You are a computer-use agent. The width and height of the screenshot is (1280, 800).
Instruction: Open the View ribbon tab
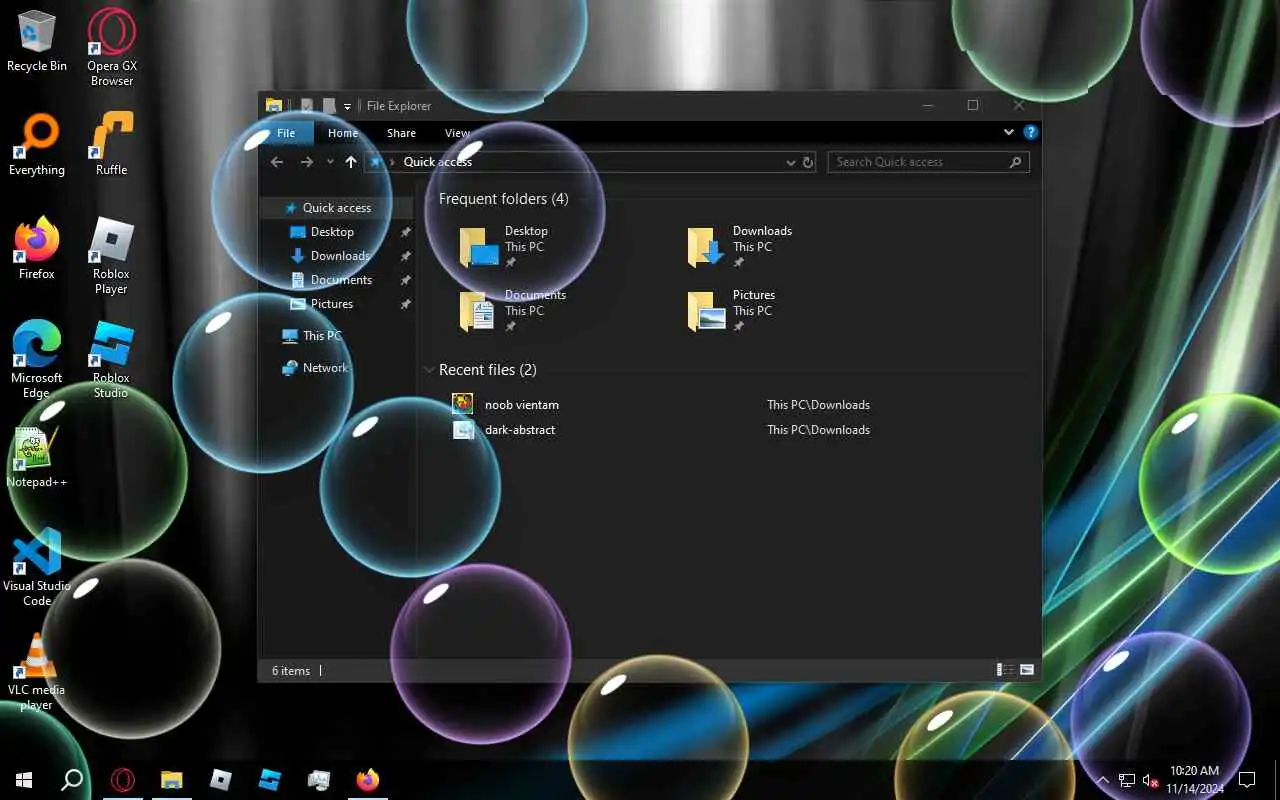pos(457,133)
